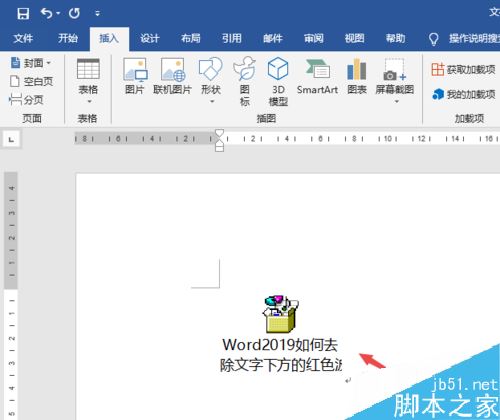Click the 3D 模型 cube icon
This screenshot has width=500, height=420.
tap(278, 68)
